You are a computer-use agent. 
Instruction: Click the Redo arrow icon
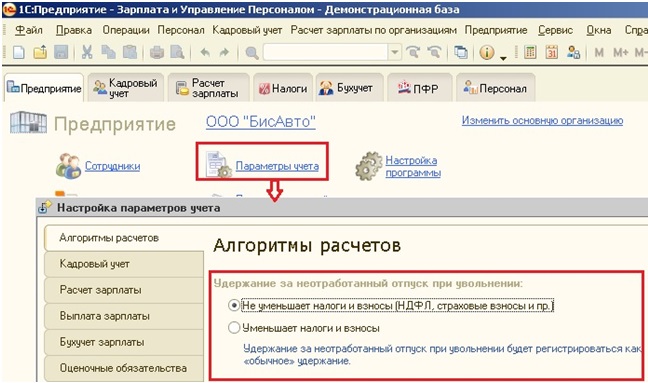(224, 52)
